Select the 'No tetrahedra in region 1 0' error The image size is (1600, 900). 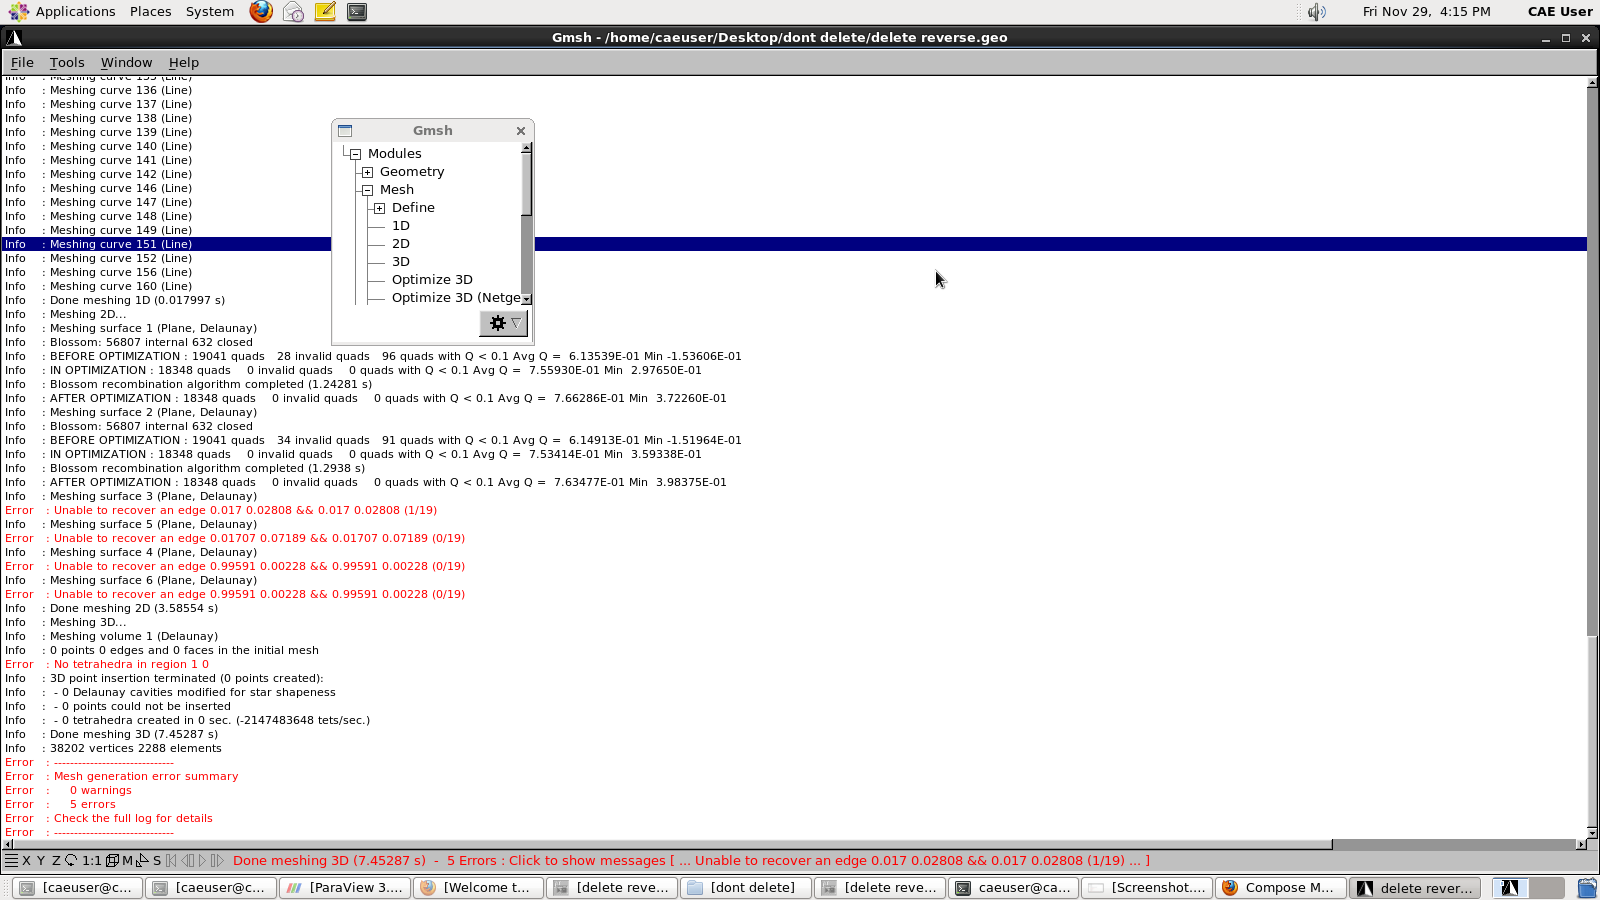131,664
